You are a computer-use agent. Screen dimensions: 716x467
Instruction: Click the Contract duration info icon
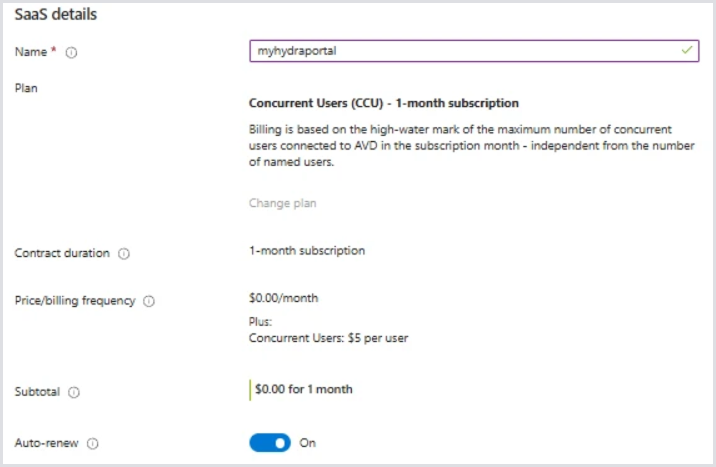click(124, 254)
